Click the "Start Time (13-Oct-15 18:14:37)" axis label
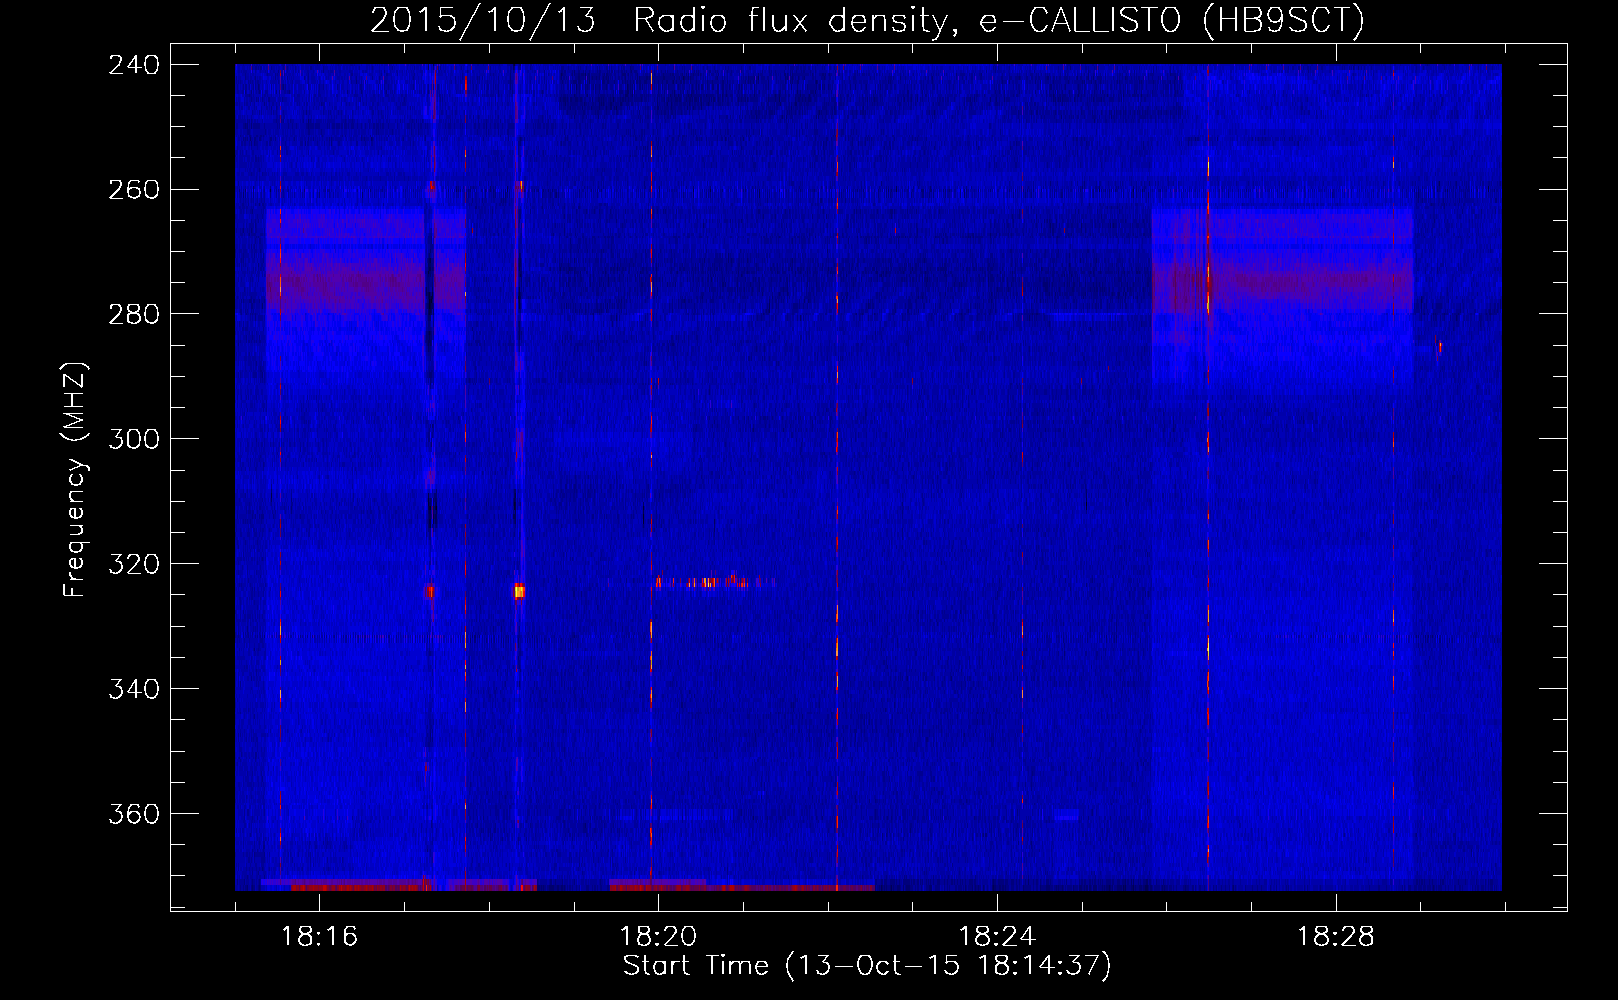1618x1000 pixels. 867,966
